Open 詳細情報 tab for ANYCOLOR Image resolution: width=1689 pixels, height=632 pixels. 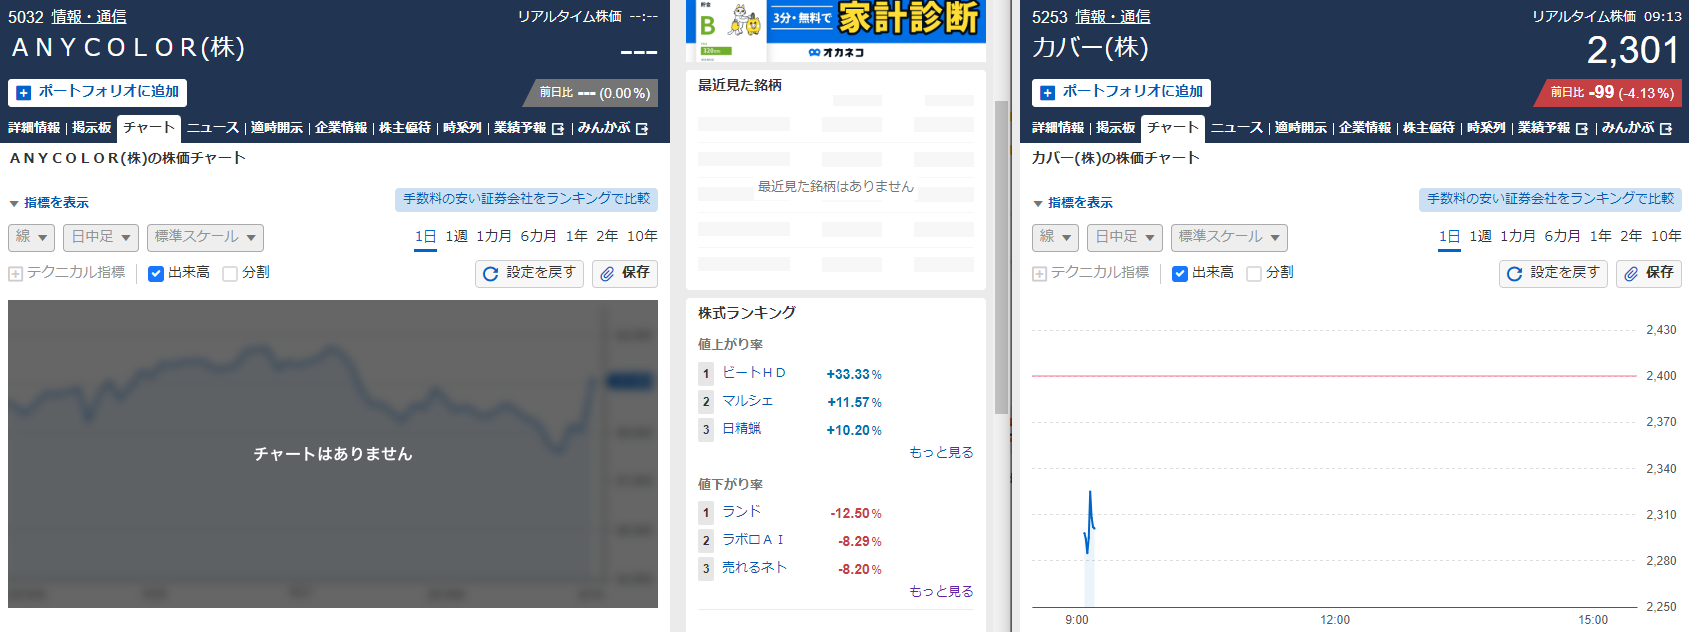point(34,128)
